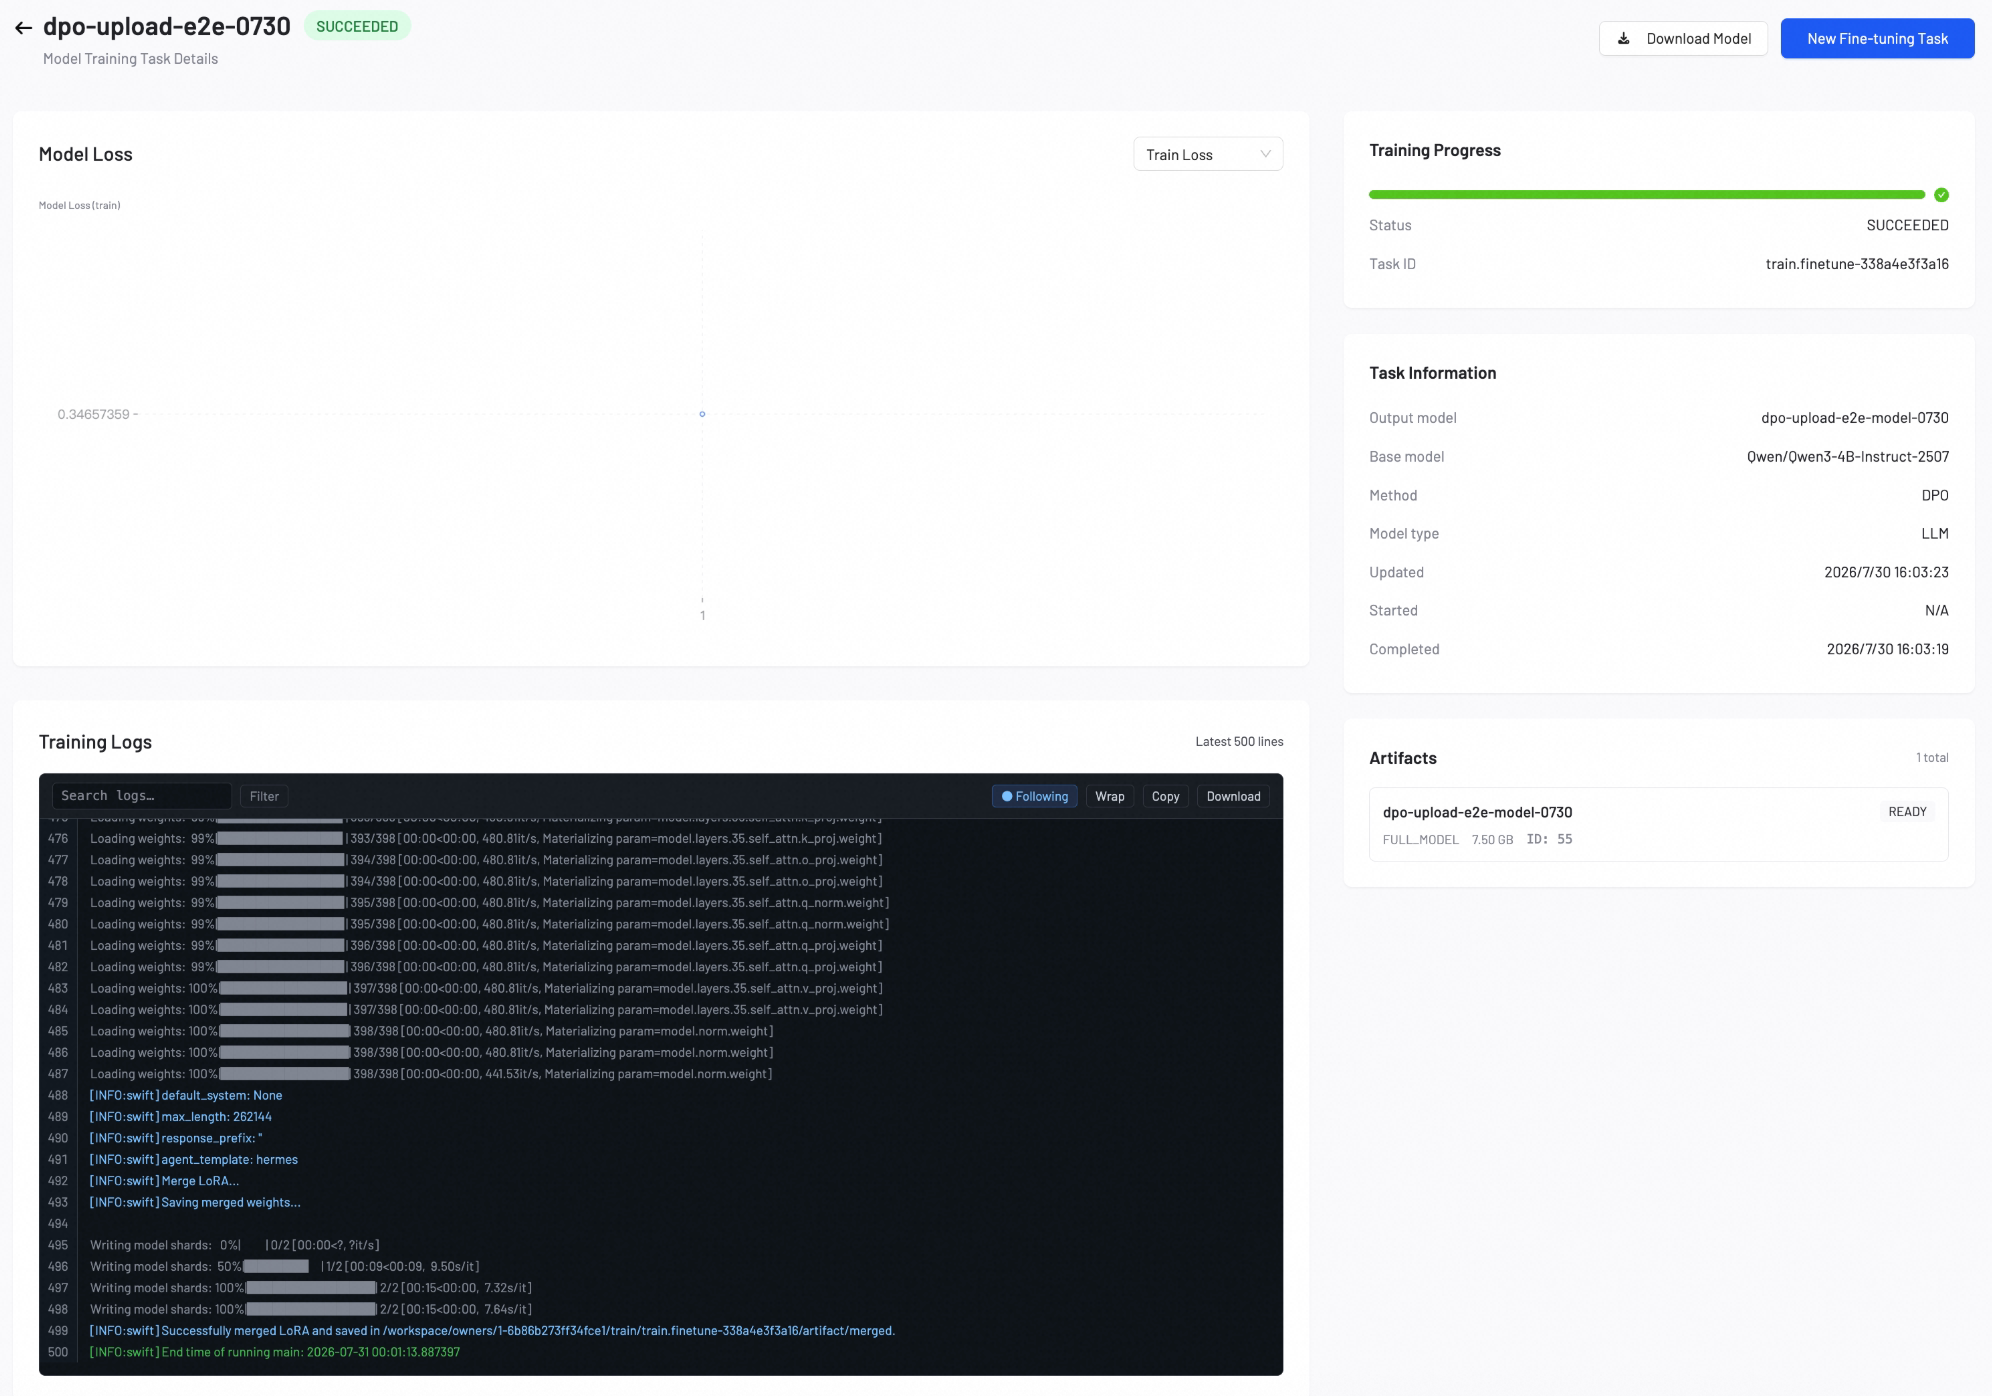1992x1396 pixels.
Task: Click log line 496 Writing model shards 50%
Action: tap(285, 1267)
